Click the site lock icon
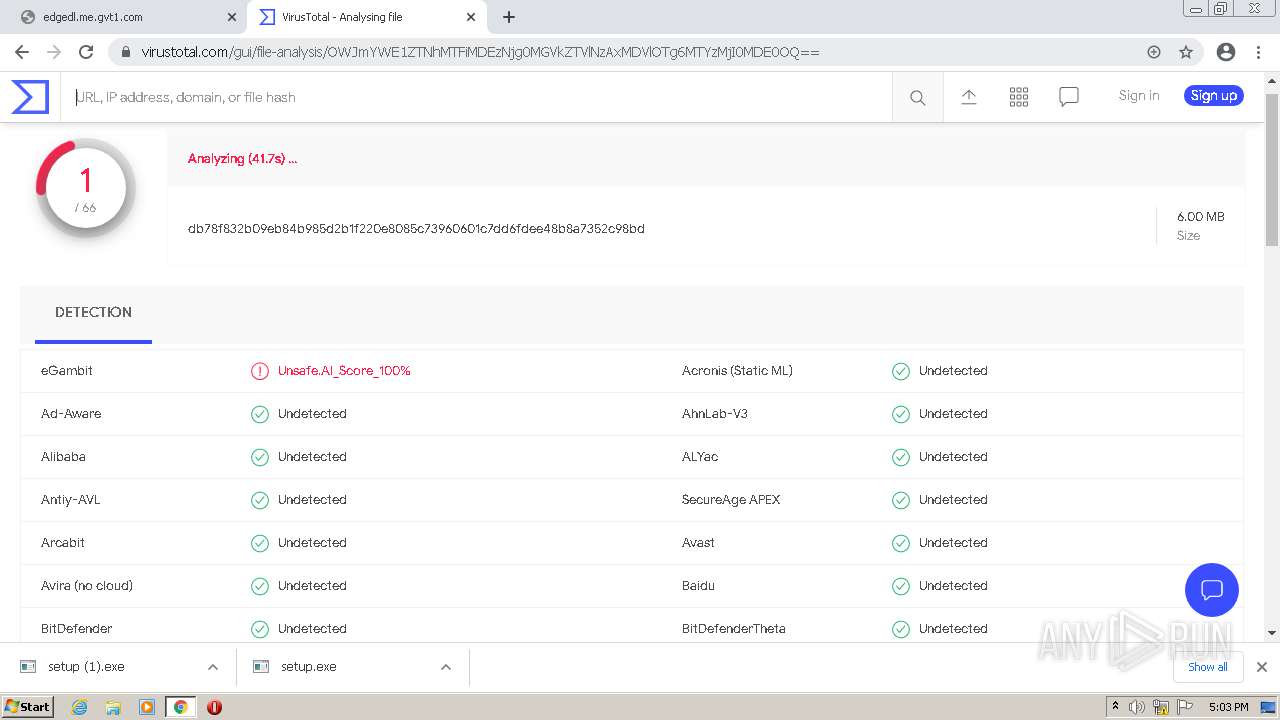The width and height of the screenshot is (1280, 720). 126,52
